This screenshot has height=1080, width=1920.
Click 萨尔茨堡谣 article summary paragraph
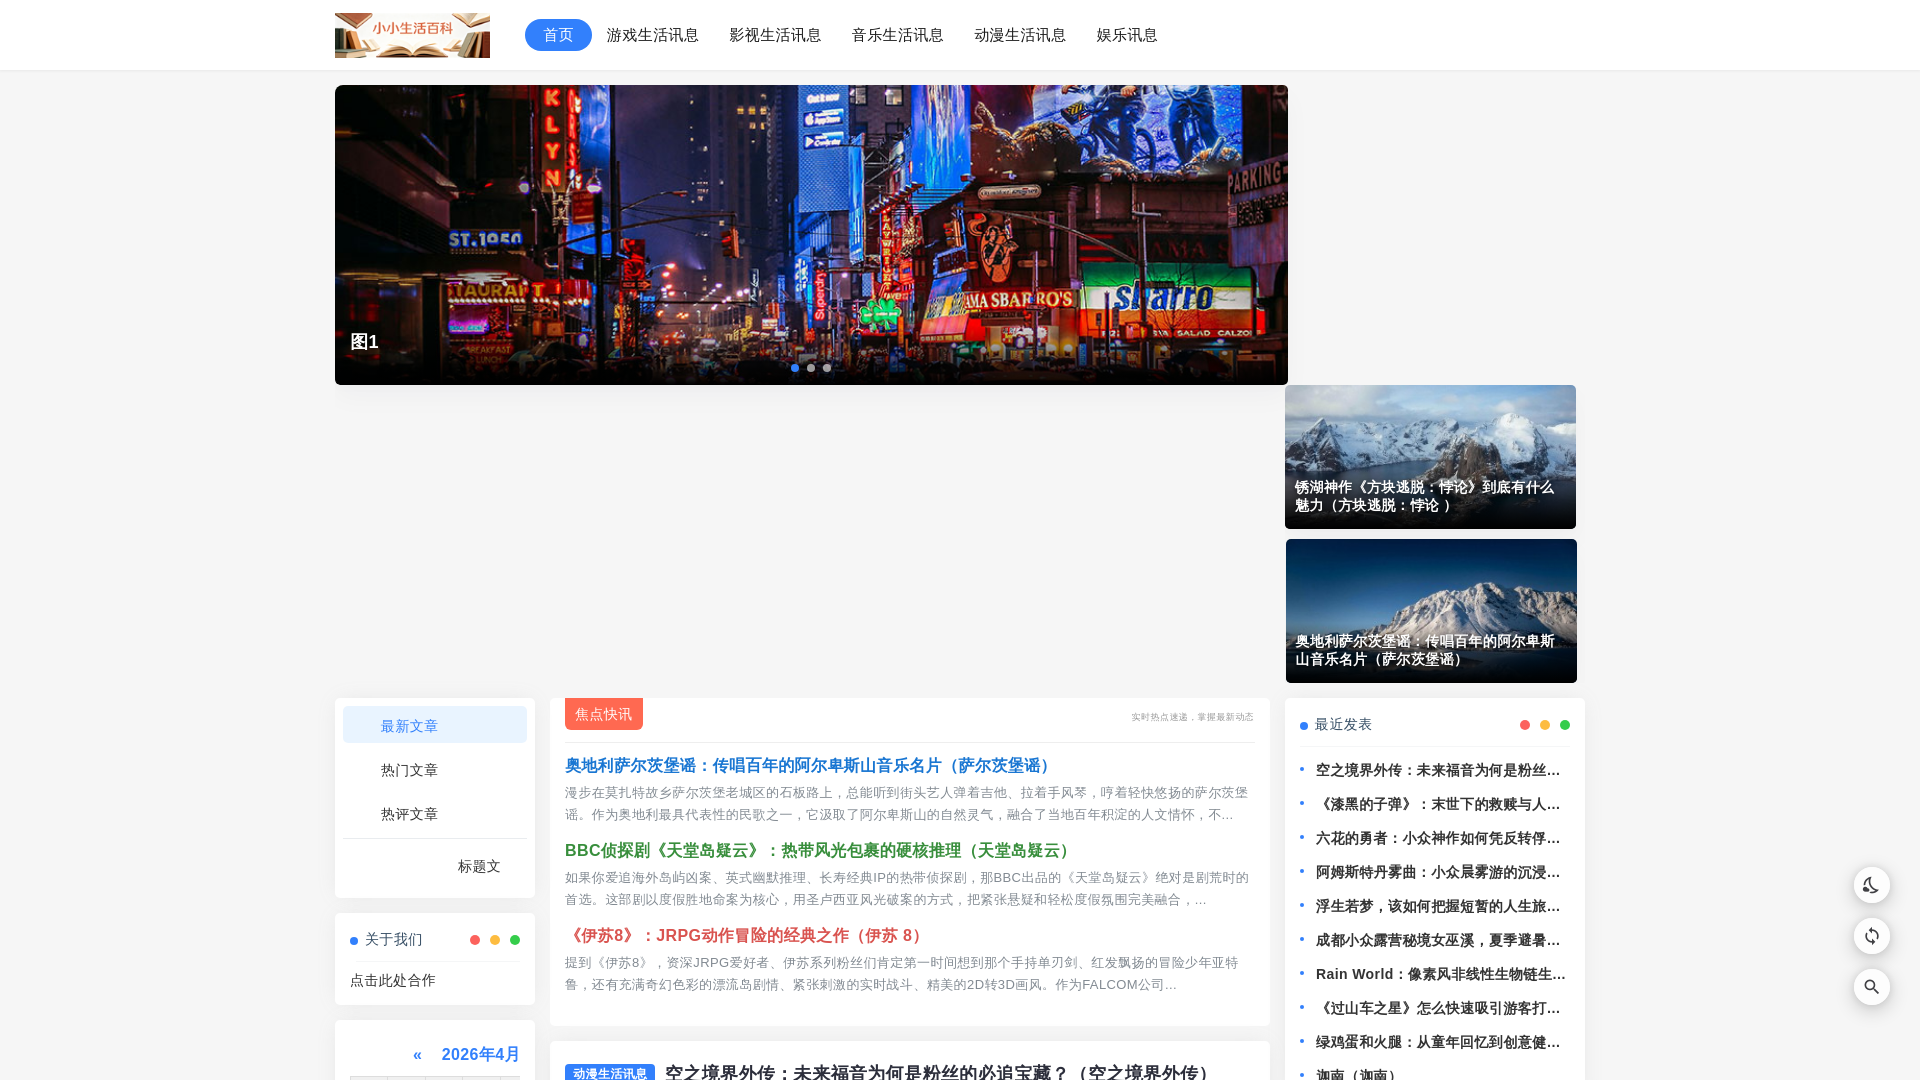tap(908, 803)
